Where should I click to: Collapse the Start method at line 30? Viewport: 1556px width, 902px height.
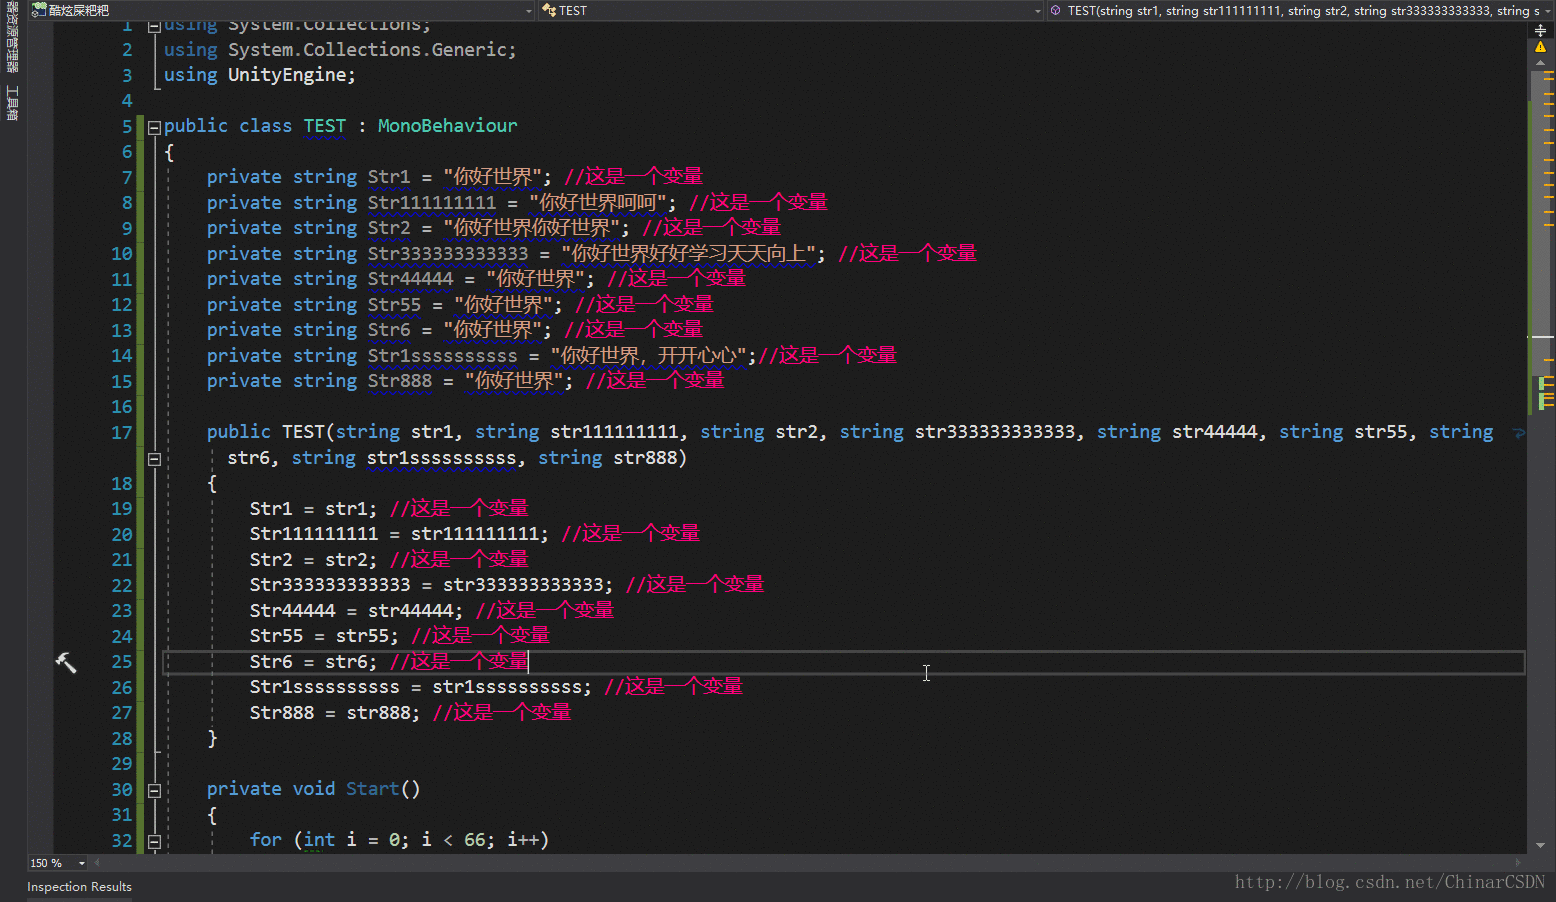(x=154, y=790)
